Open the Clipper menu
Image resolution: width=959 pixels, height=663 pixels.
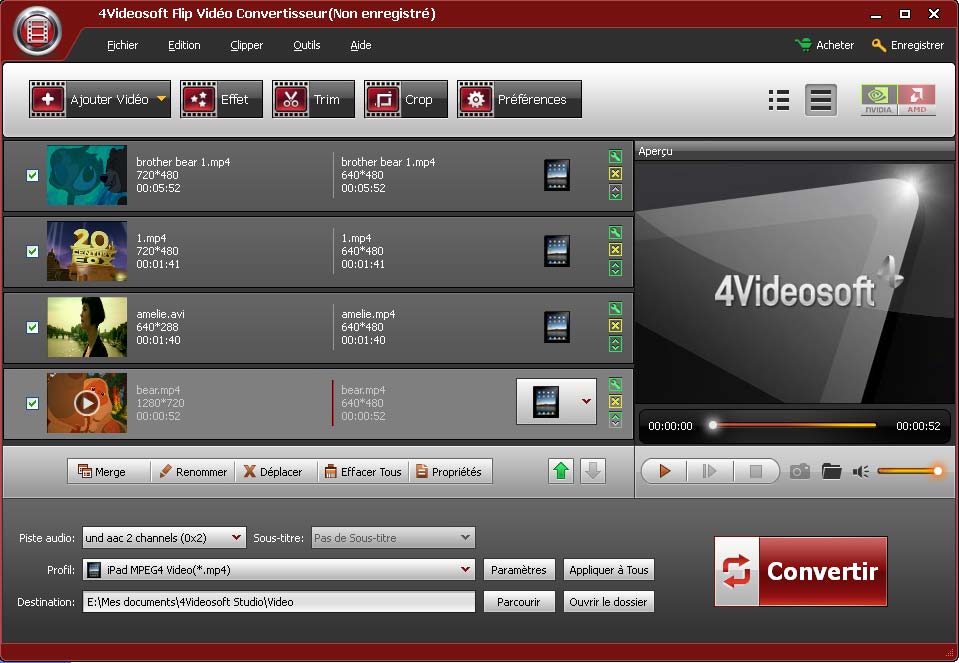tap(246, 45)
